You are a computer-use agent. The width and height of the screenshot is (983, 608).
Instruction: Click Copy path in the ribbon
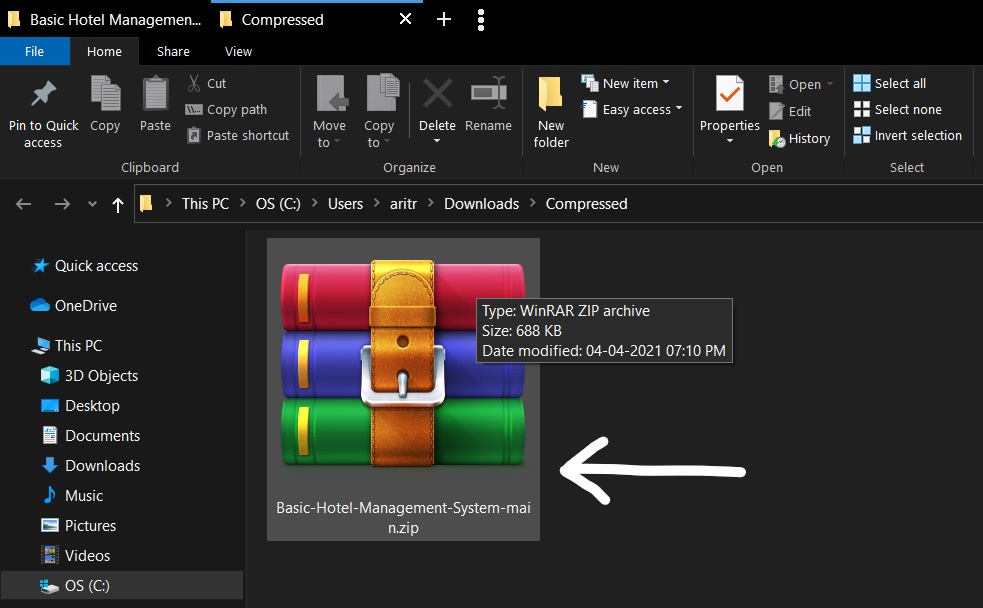click(226, 110)
